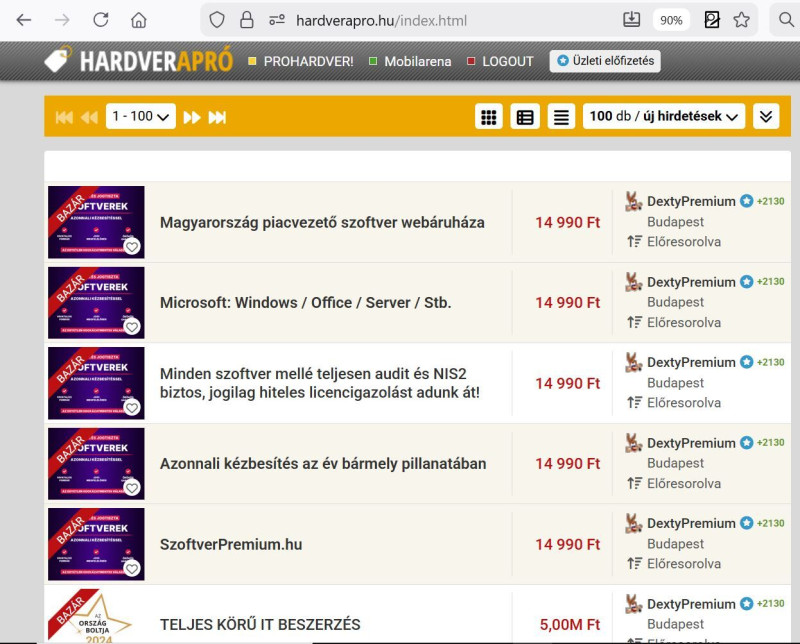
Task: Click +2130 rating in Minden szoftver row
Action: (x=770, y=362)
